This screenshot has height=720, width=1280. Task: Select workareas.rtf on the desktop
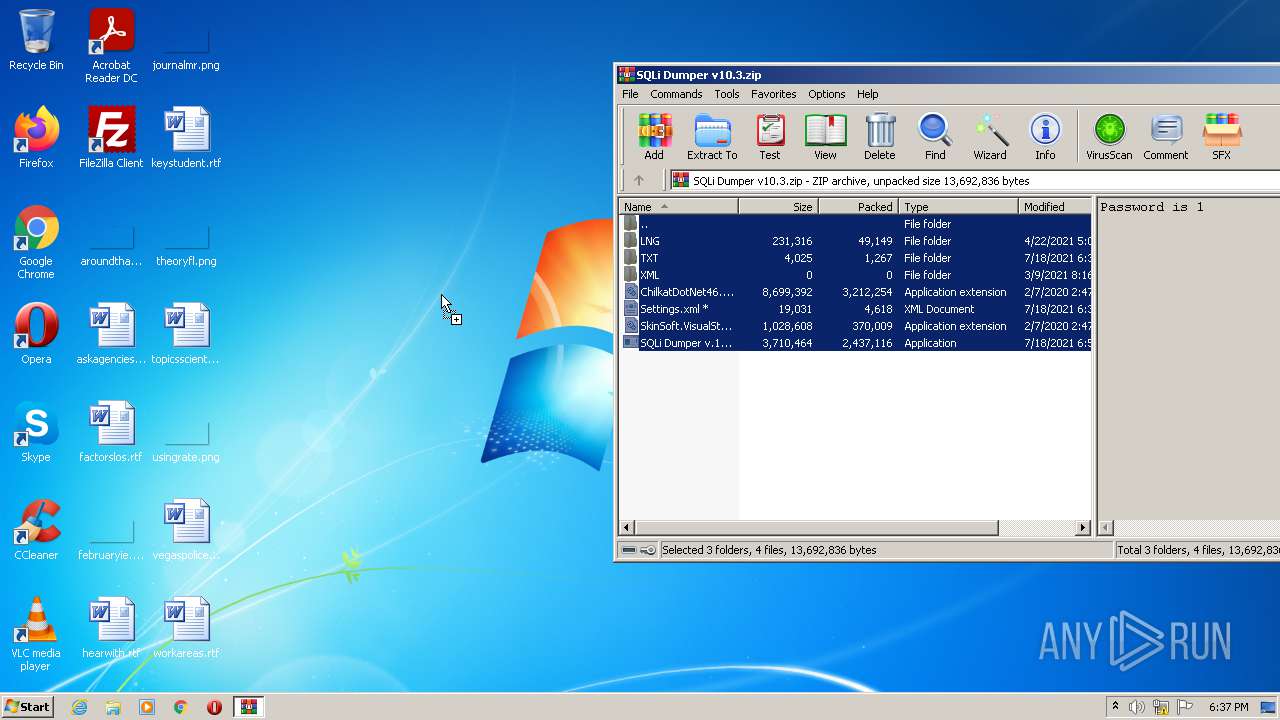pyautogui.click(x=186, y=628)
